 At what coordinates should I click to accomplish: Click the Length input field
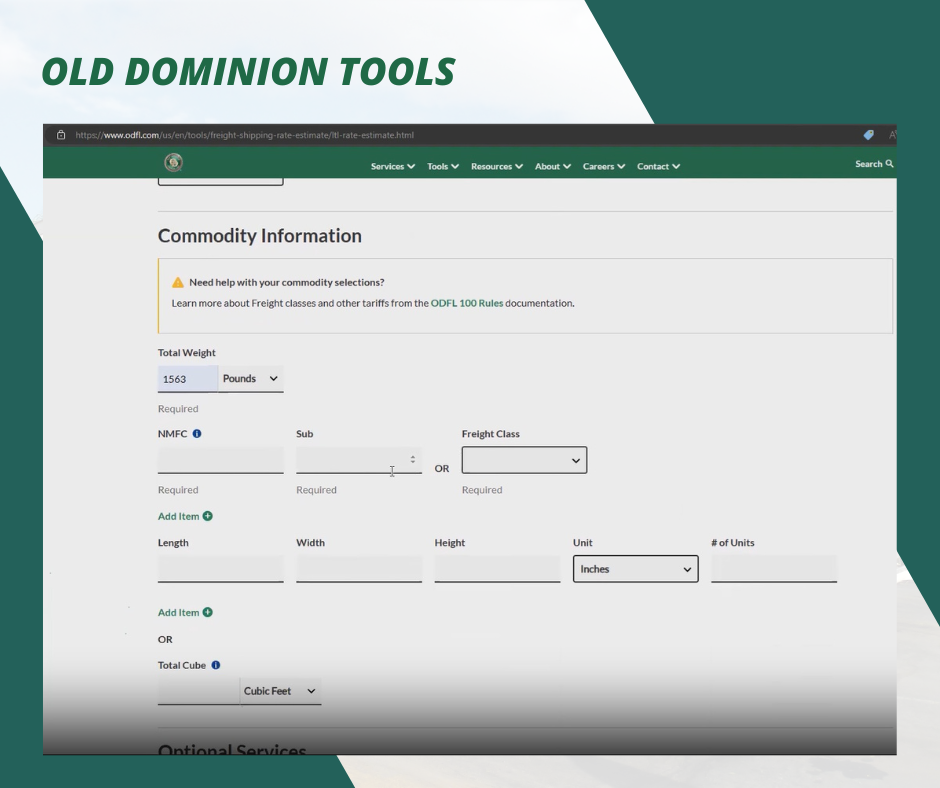221,569
